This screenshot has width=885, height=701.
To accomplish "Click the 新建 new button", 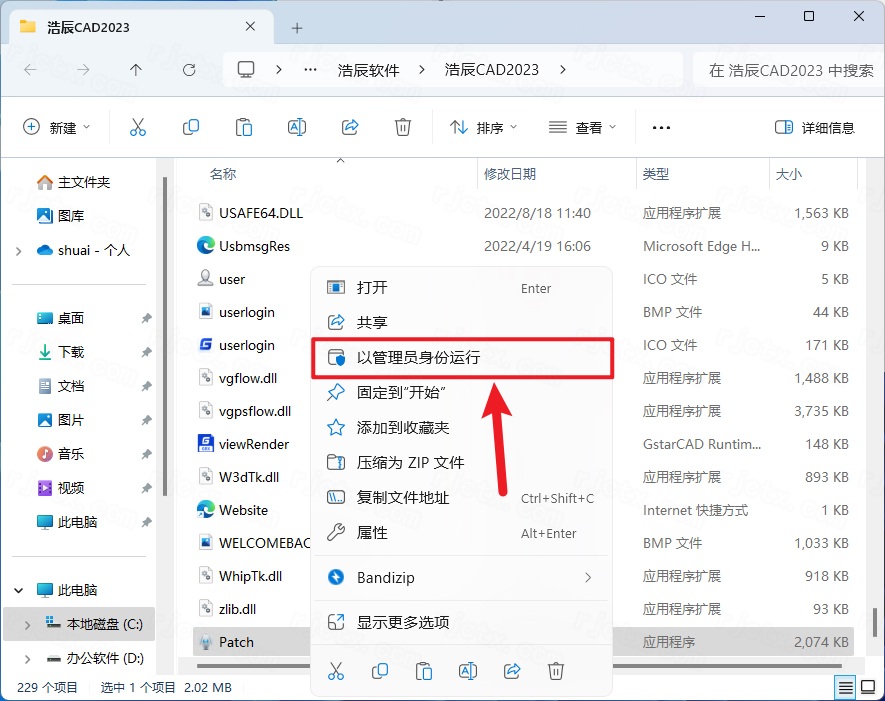I will pyautogui.click(x=57, y=127).
